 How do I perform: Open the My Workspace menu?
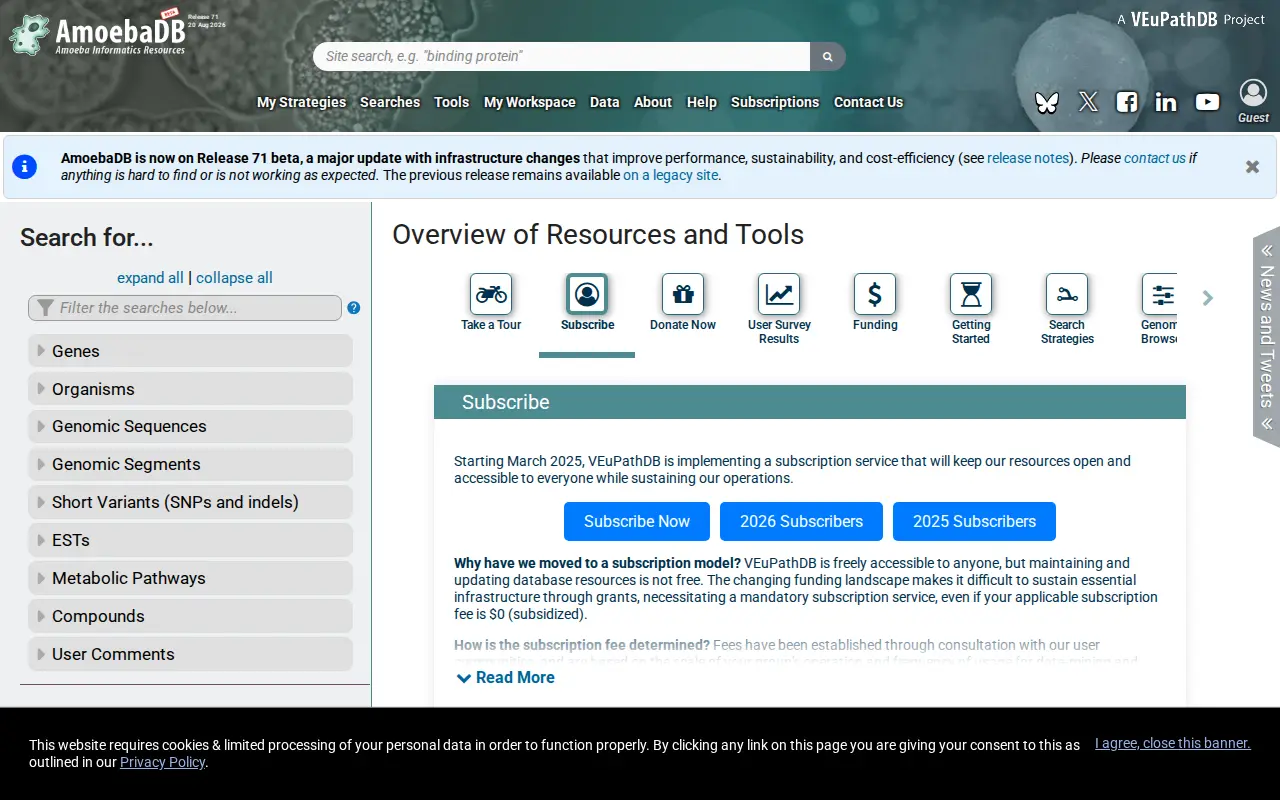tap(529, 102)
